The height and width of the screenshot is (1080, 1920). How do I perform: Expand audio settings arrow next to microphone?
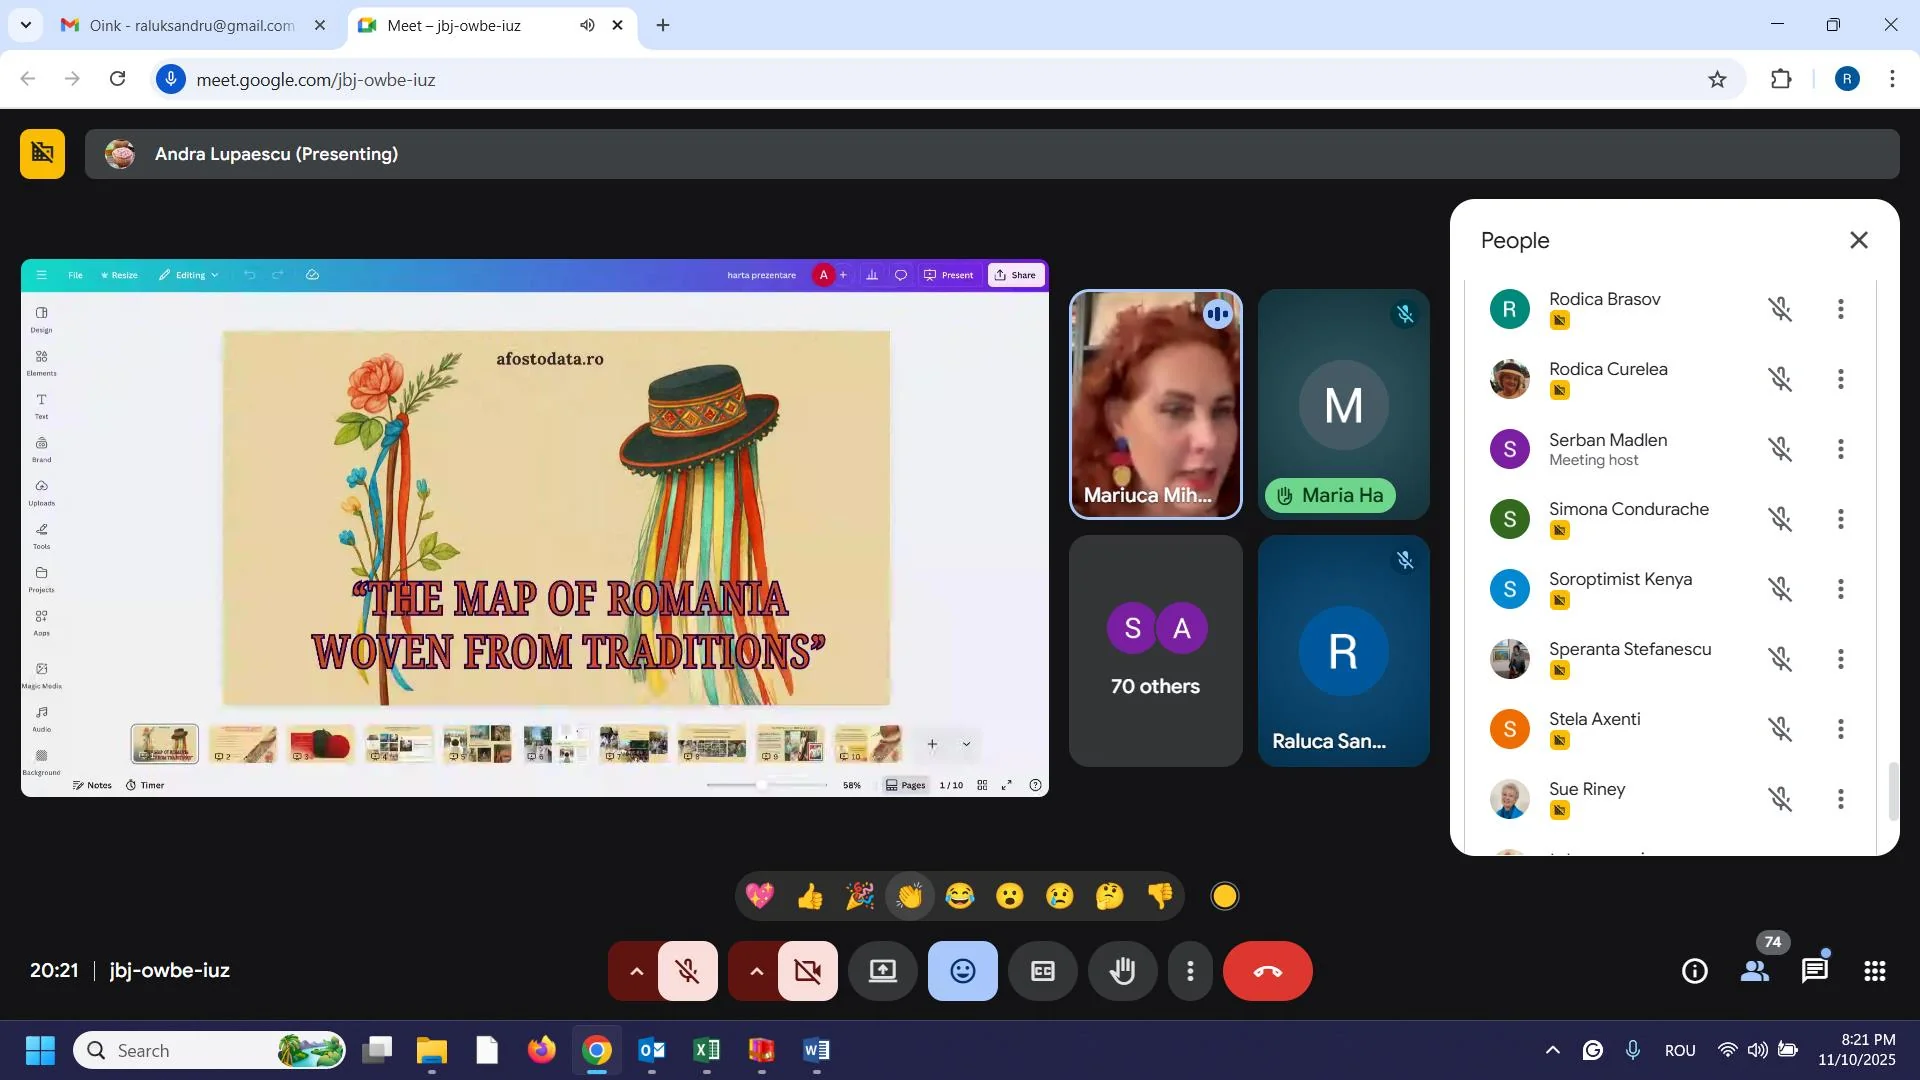636,971
